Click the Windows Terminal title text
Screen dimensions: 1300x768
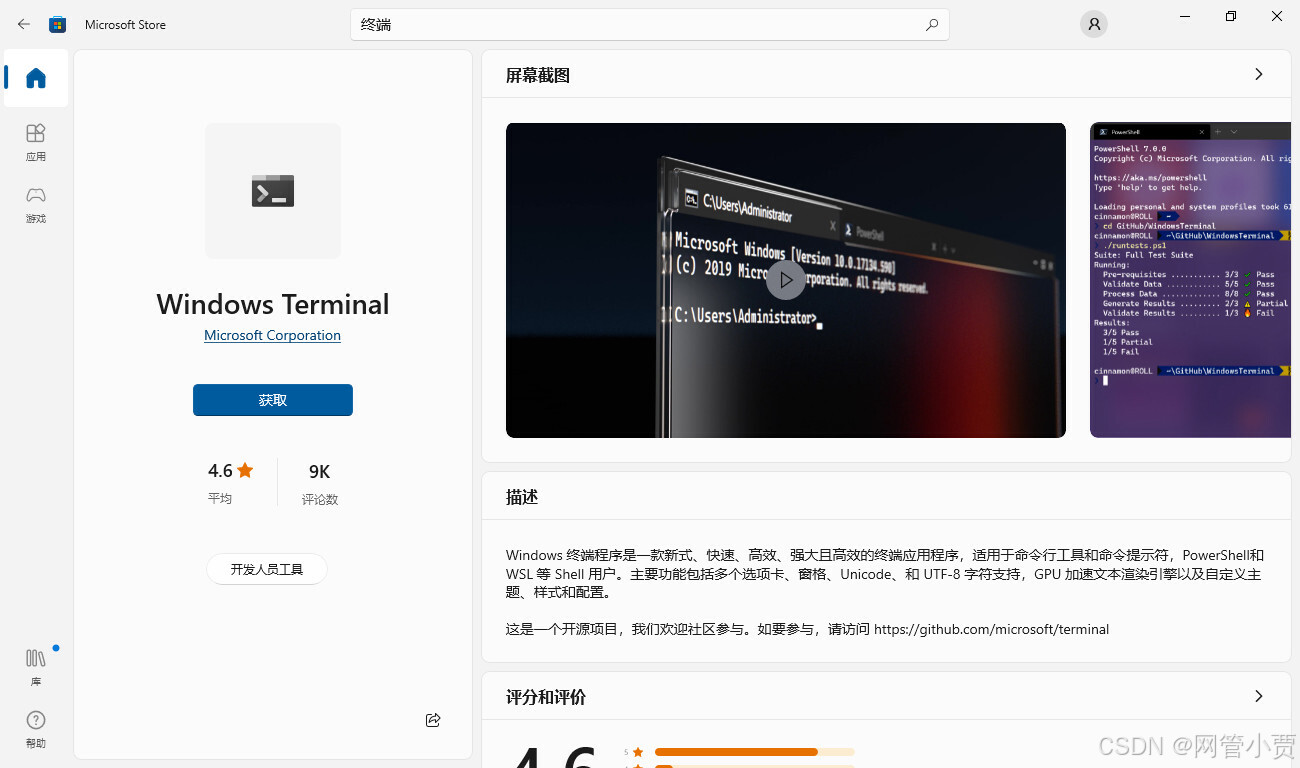pyautogui.click(x=273, y=304)
